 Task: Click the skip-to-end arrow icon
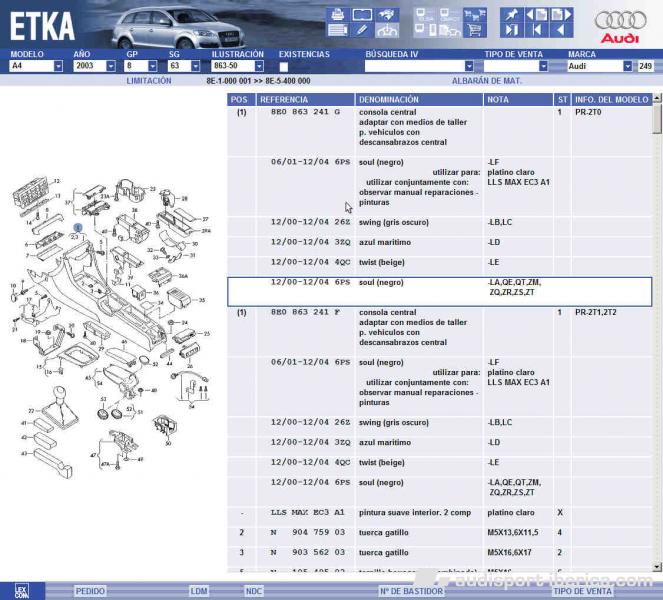[x=512, y=30]
